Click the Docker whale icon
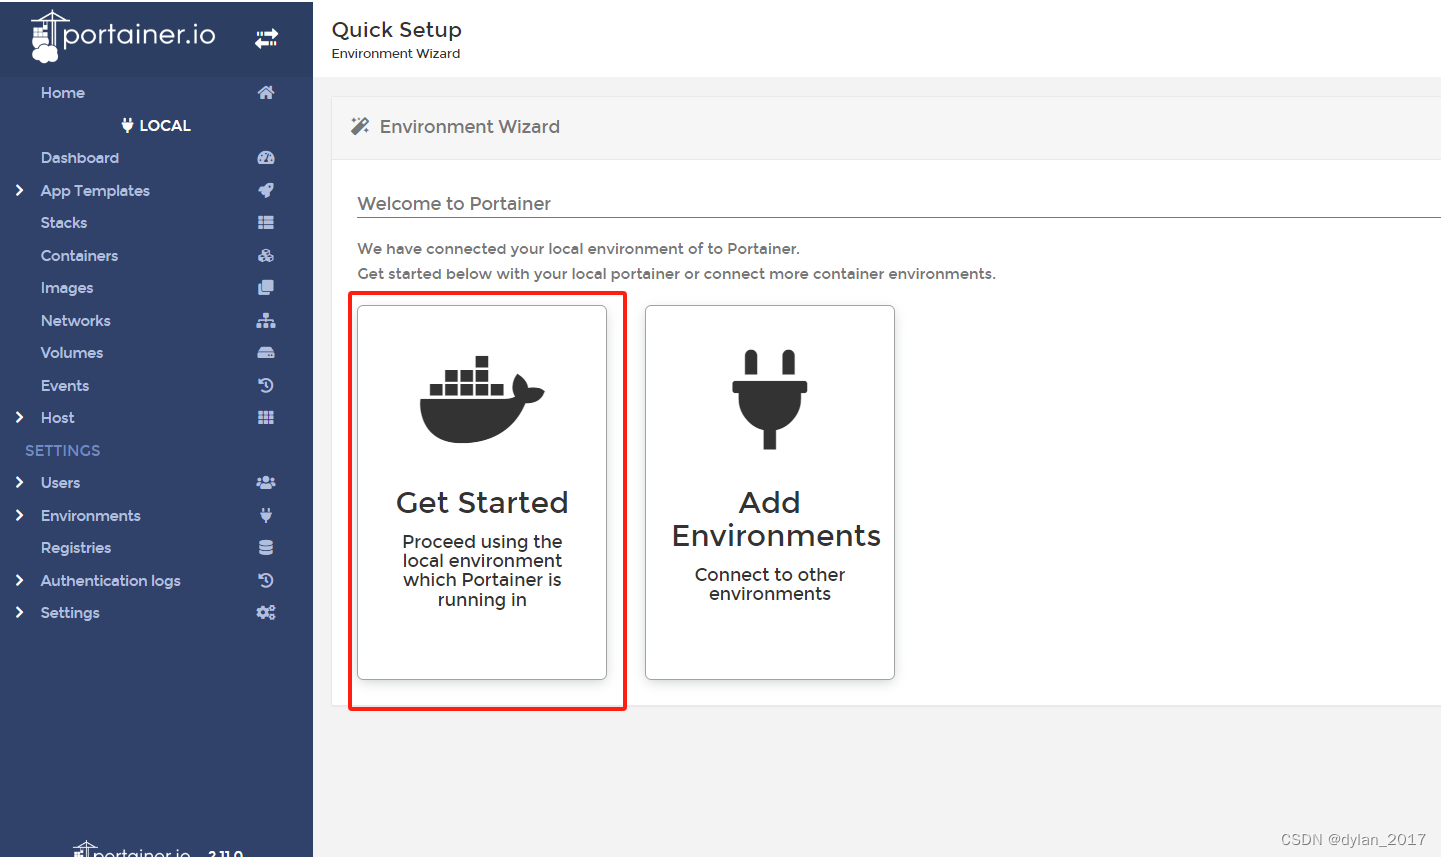This screenshot has height=857, width=1441. (x=482, y=399)
